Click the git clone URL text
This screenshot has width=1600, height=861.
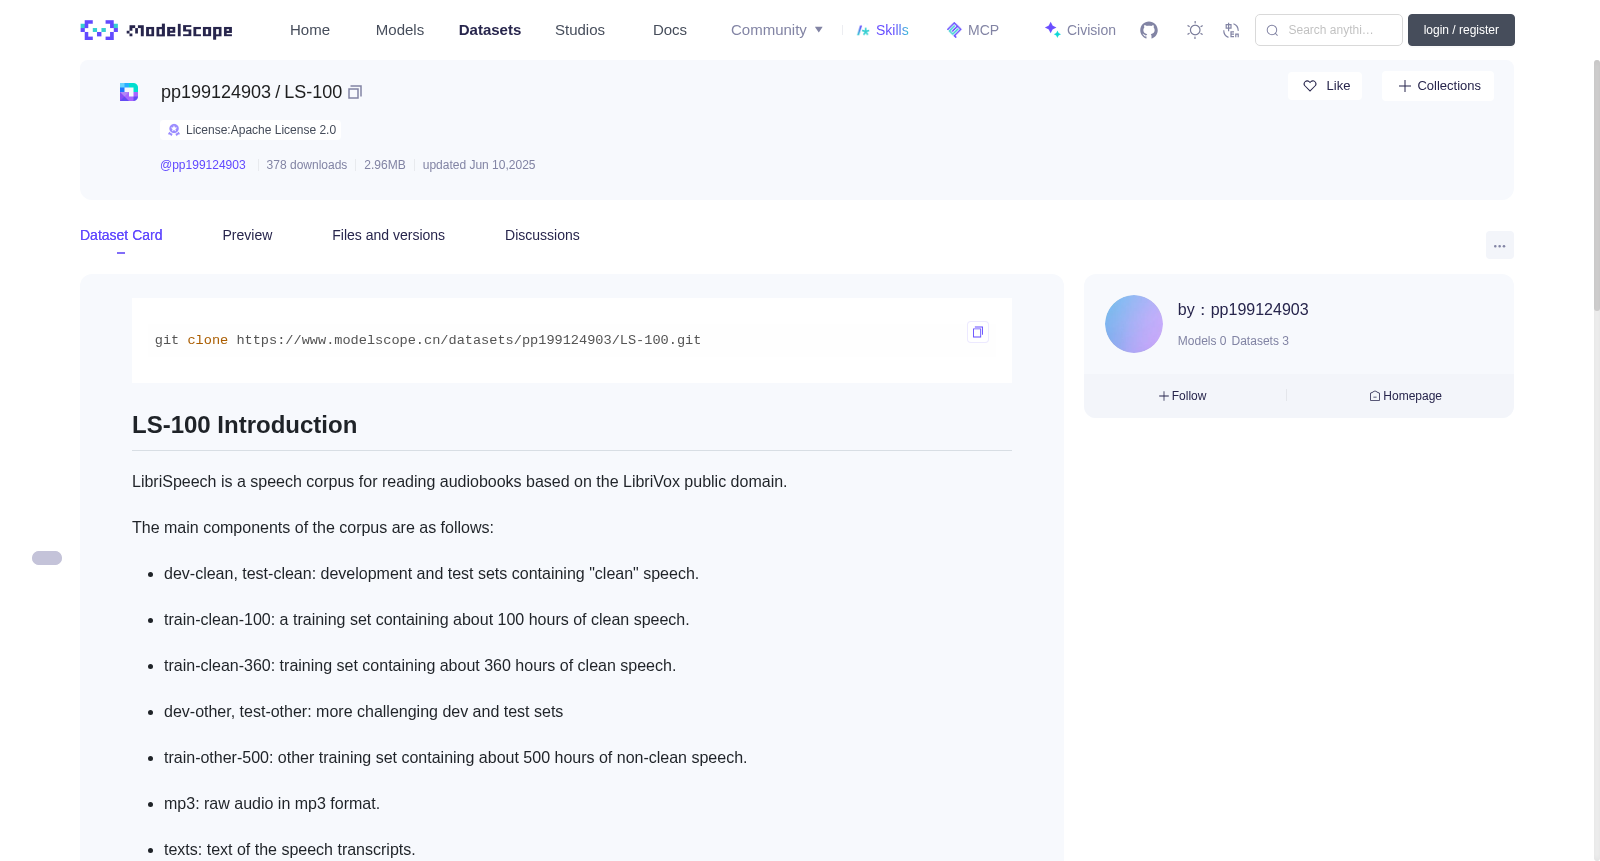coord(469,340)
